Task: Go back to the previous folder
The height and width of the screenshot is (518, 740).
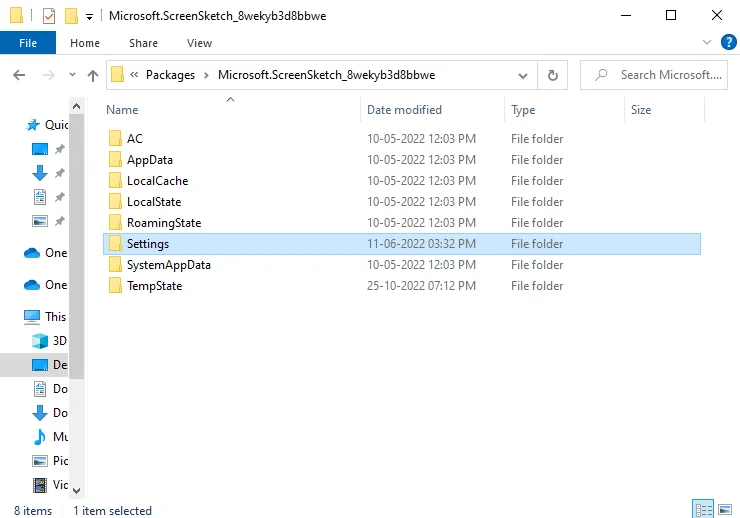Action: pos(19,75)
